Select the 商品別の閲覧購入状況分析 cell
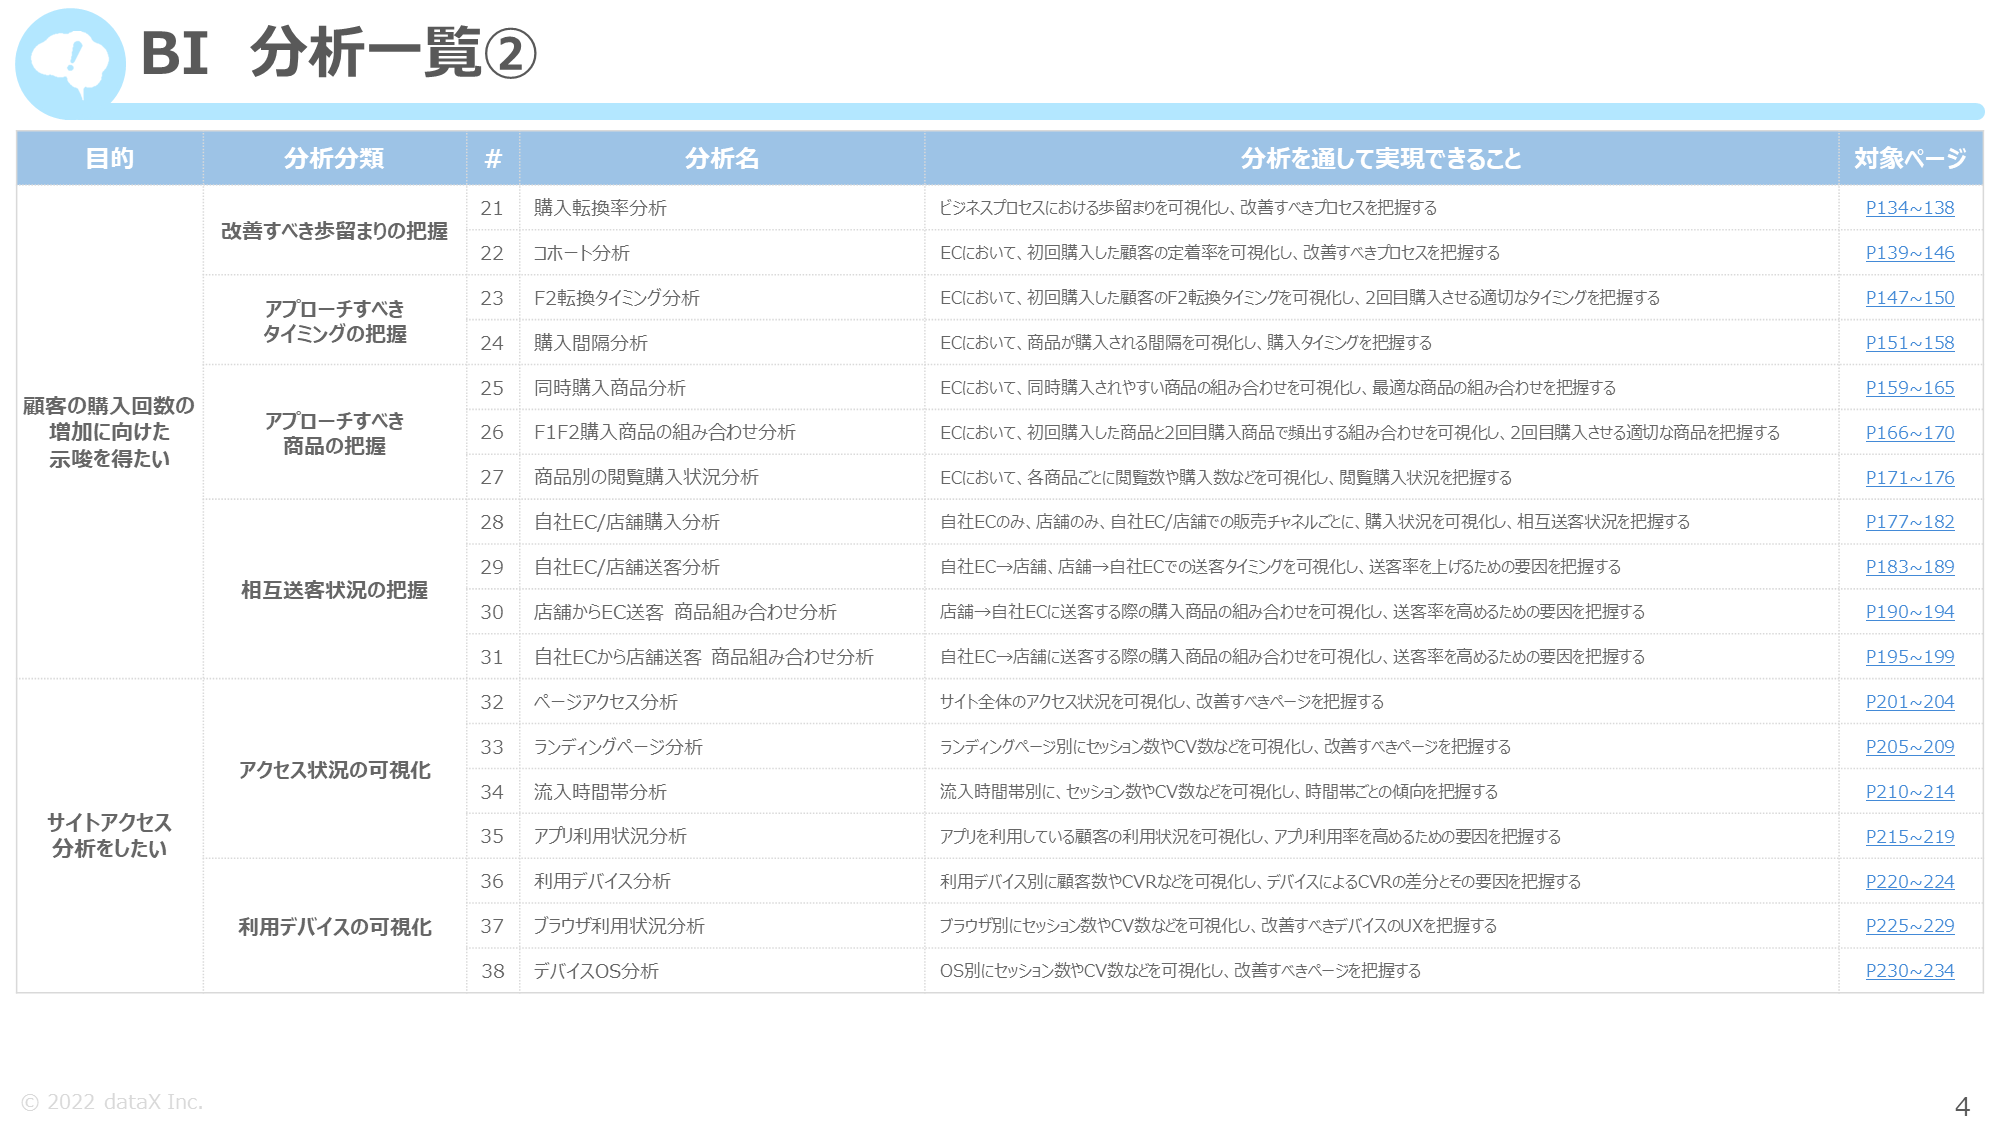 pyautogui.click(x=722, y=477)
